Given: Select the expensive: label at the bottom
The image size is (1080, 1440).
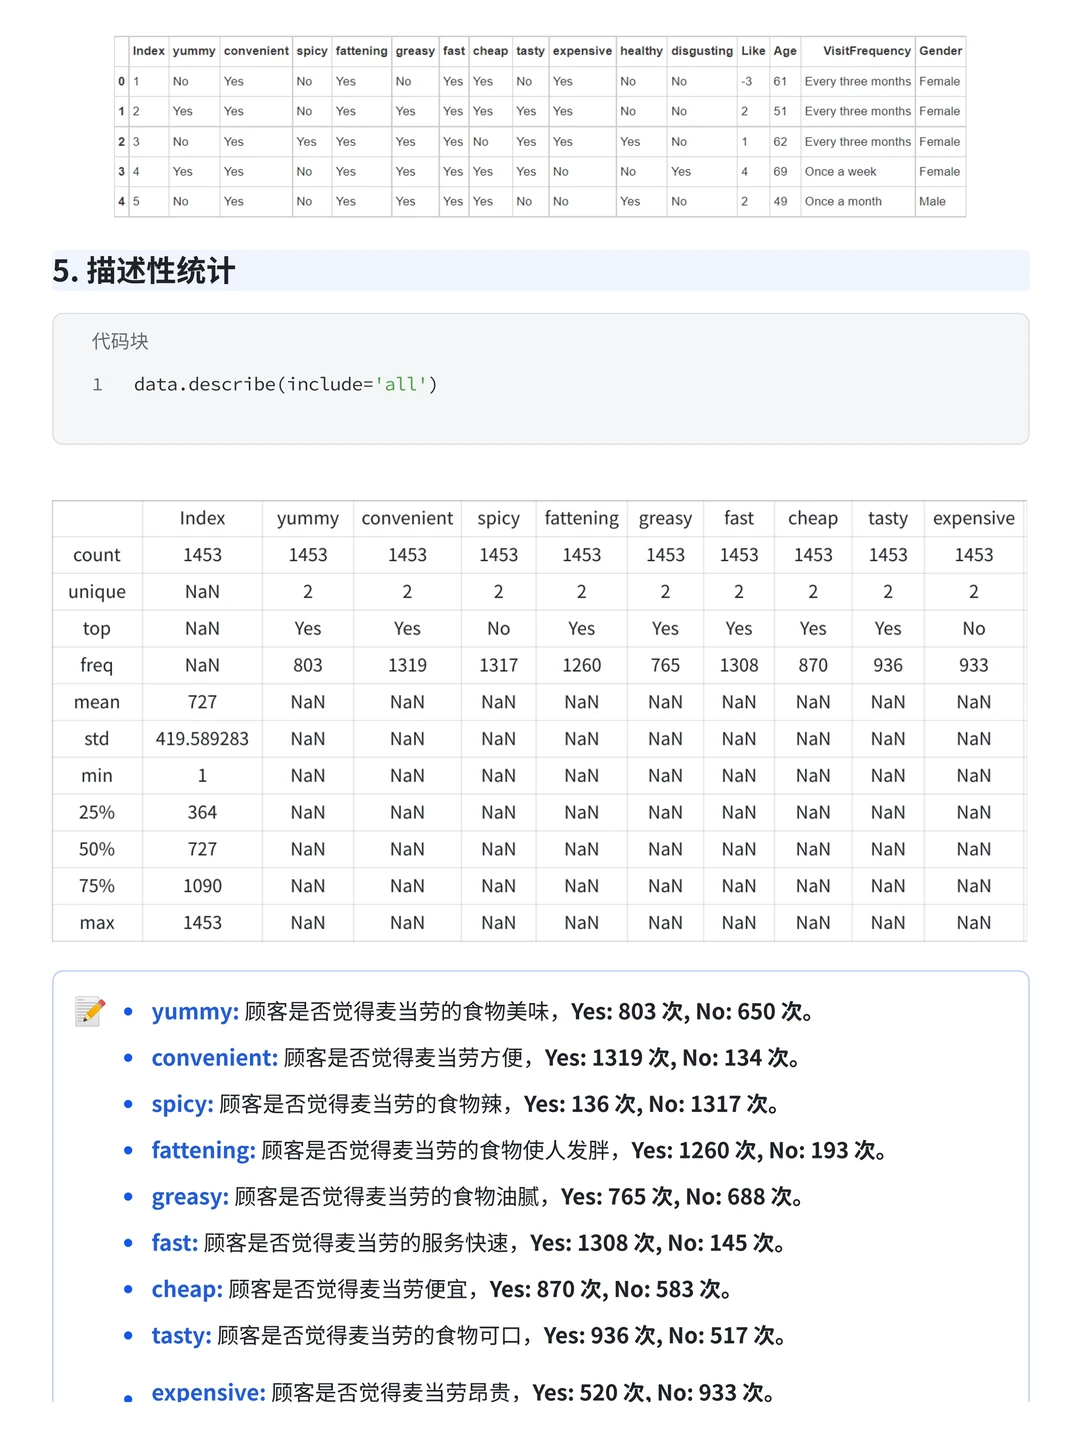Looking at the screenshot, I should point(208,1391).
